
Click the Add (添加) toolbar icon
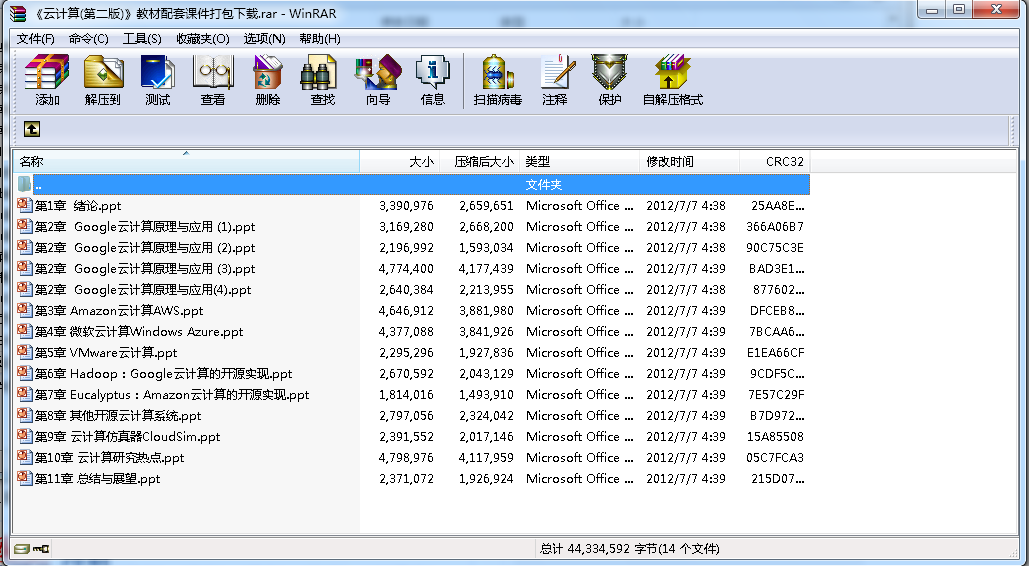[47, 80]
